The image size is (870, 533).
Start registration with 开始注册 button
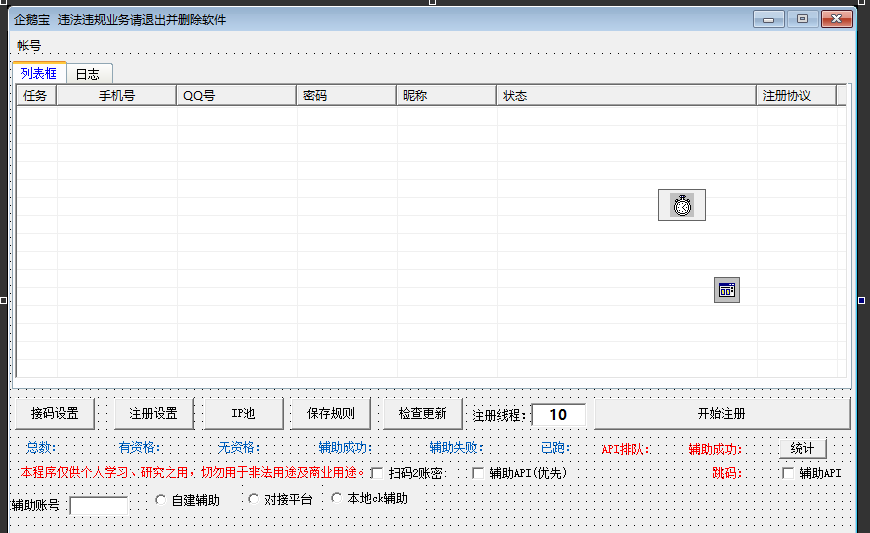tap(721, 414)
